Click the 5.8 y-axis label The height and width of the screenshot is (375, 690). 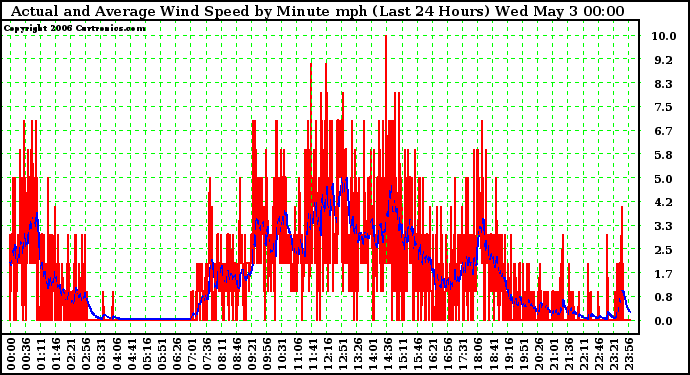pos(664,155)
